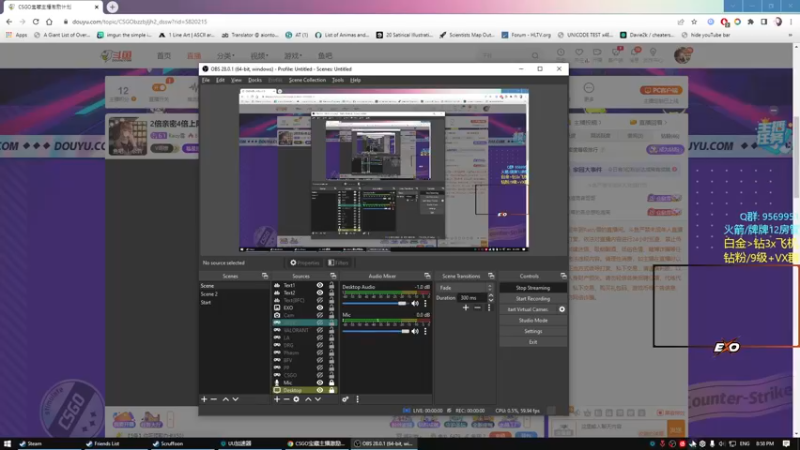Viewport: 800px width, 450px height.
Task: Remove scene transition with minus
Action: pos(478,308)
